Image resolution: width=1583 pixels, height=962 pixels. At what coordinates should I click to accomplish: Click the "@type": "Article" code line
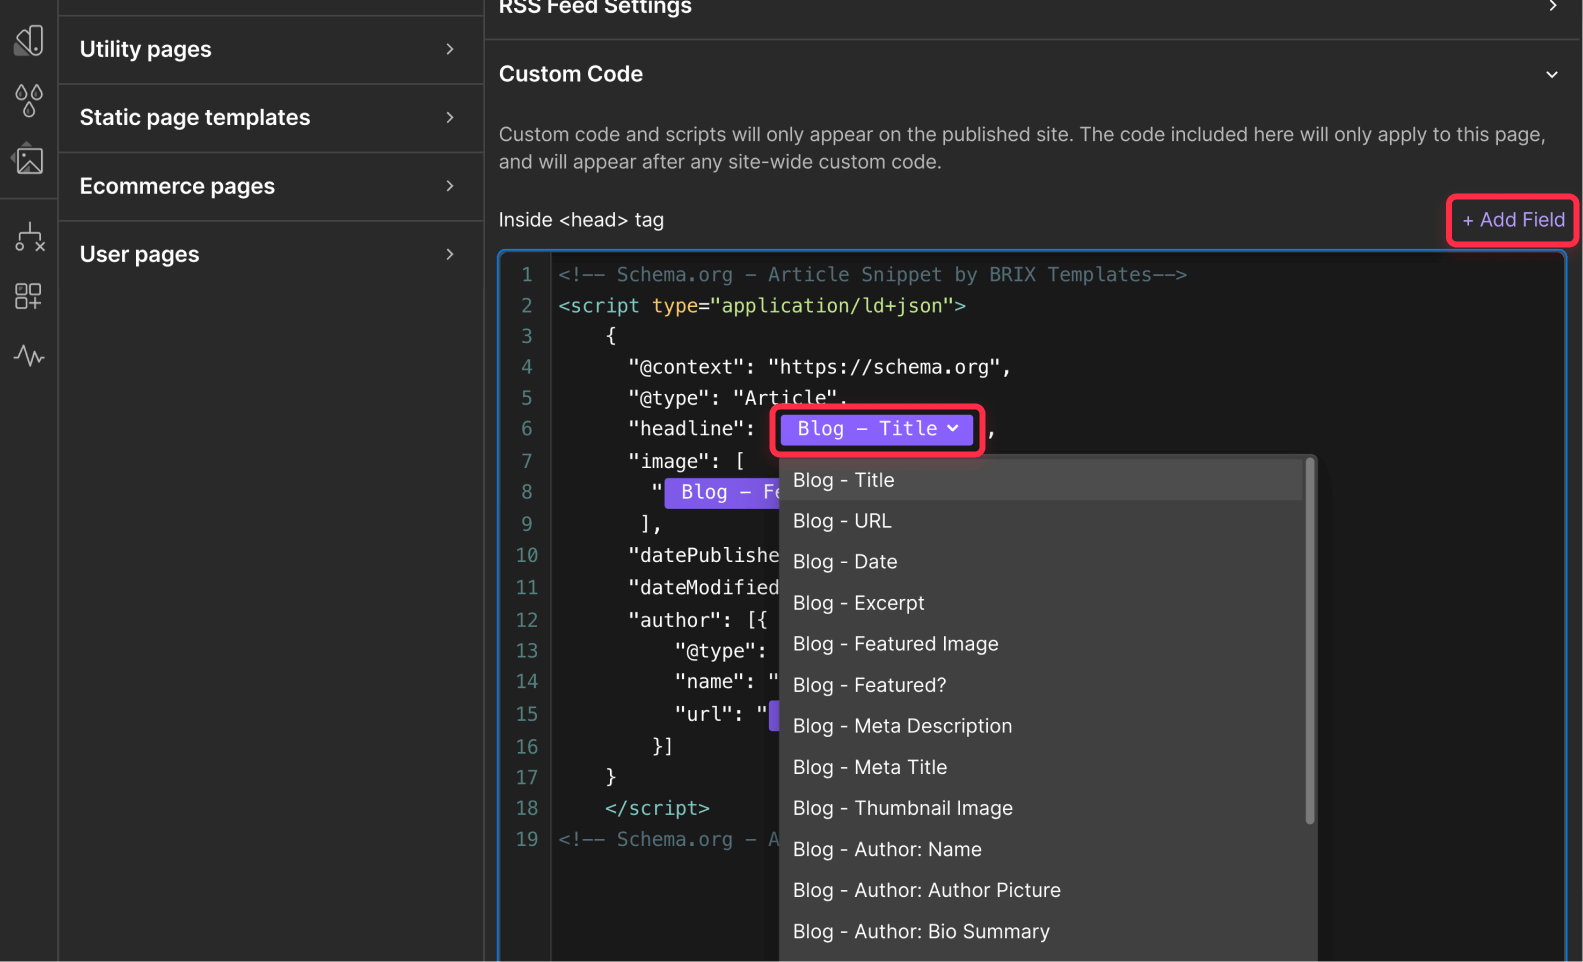[737, 398]
